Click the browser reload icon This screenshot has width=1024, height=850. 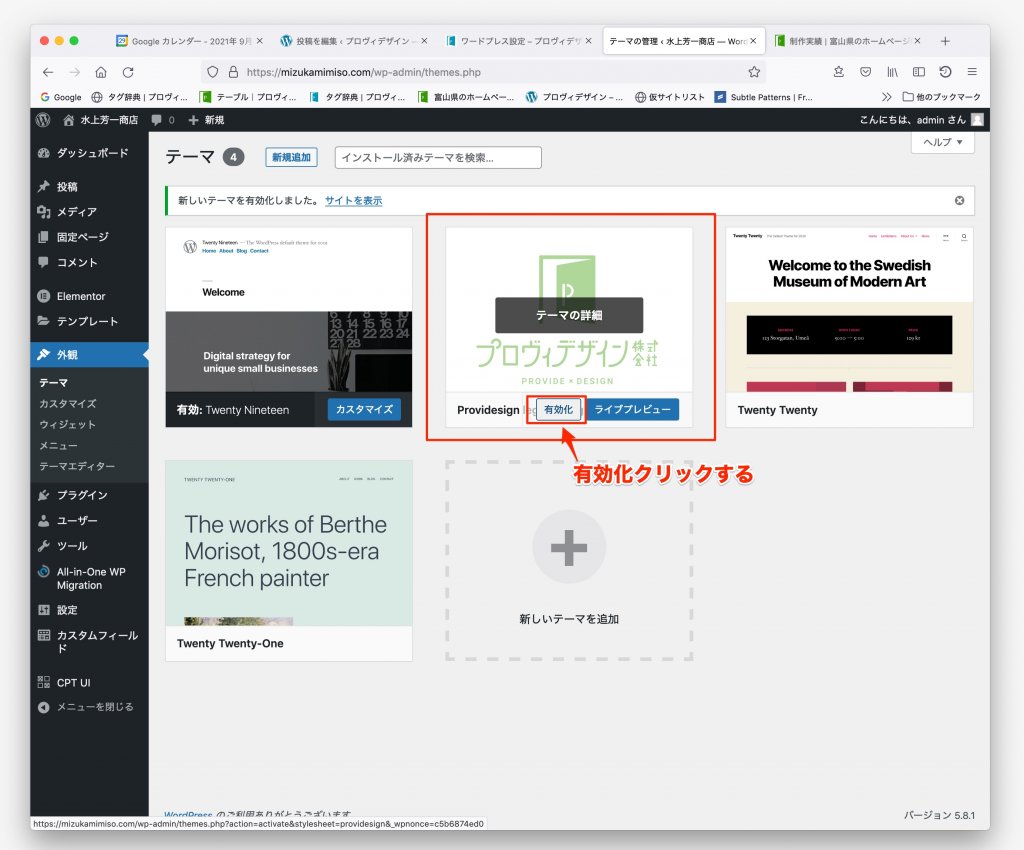[x=128, y=72]
